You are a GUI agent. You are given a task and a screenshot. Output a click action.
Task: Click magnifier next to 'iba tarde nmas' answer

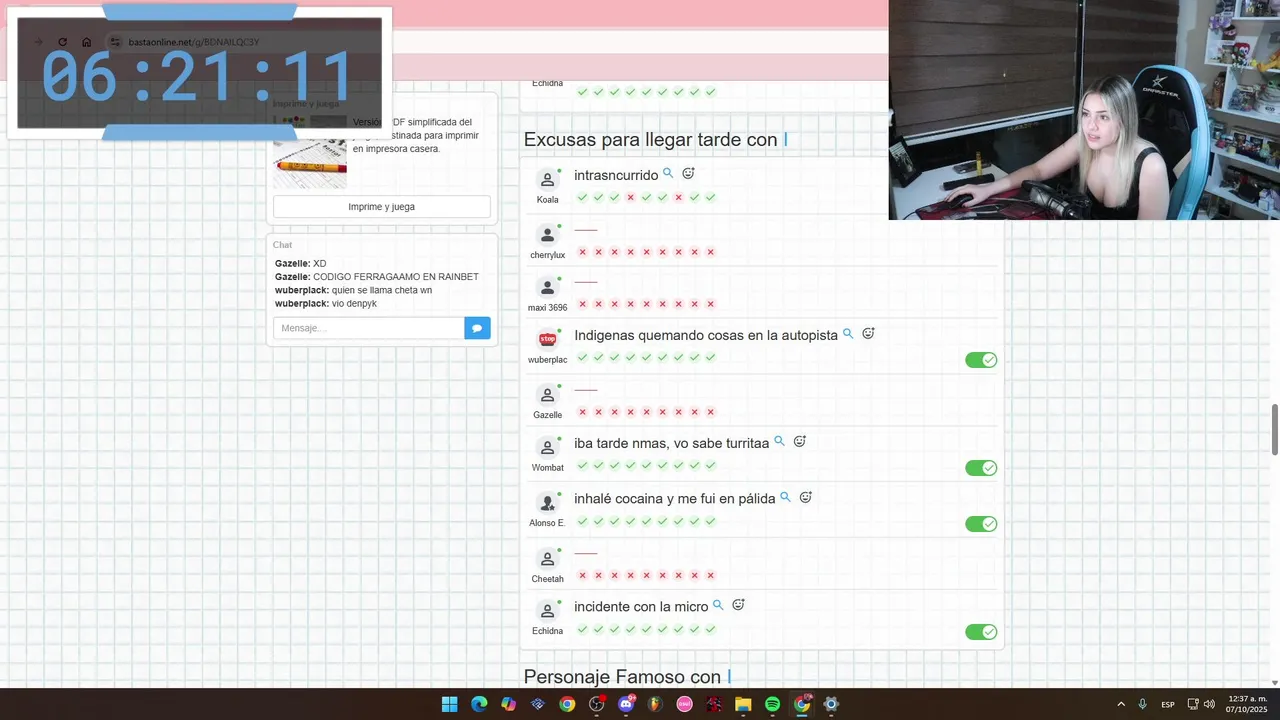(x=779, y=441)
